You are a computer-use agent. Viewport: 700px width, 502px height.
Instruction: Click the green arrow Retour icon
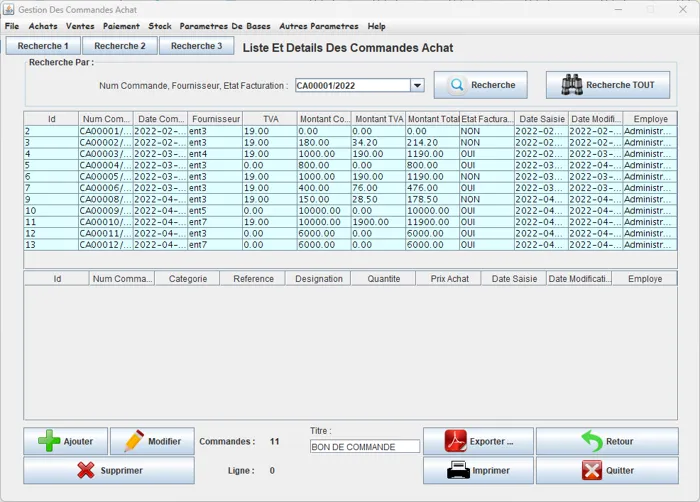coord(591,441)
